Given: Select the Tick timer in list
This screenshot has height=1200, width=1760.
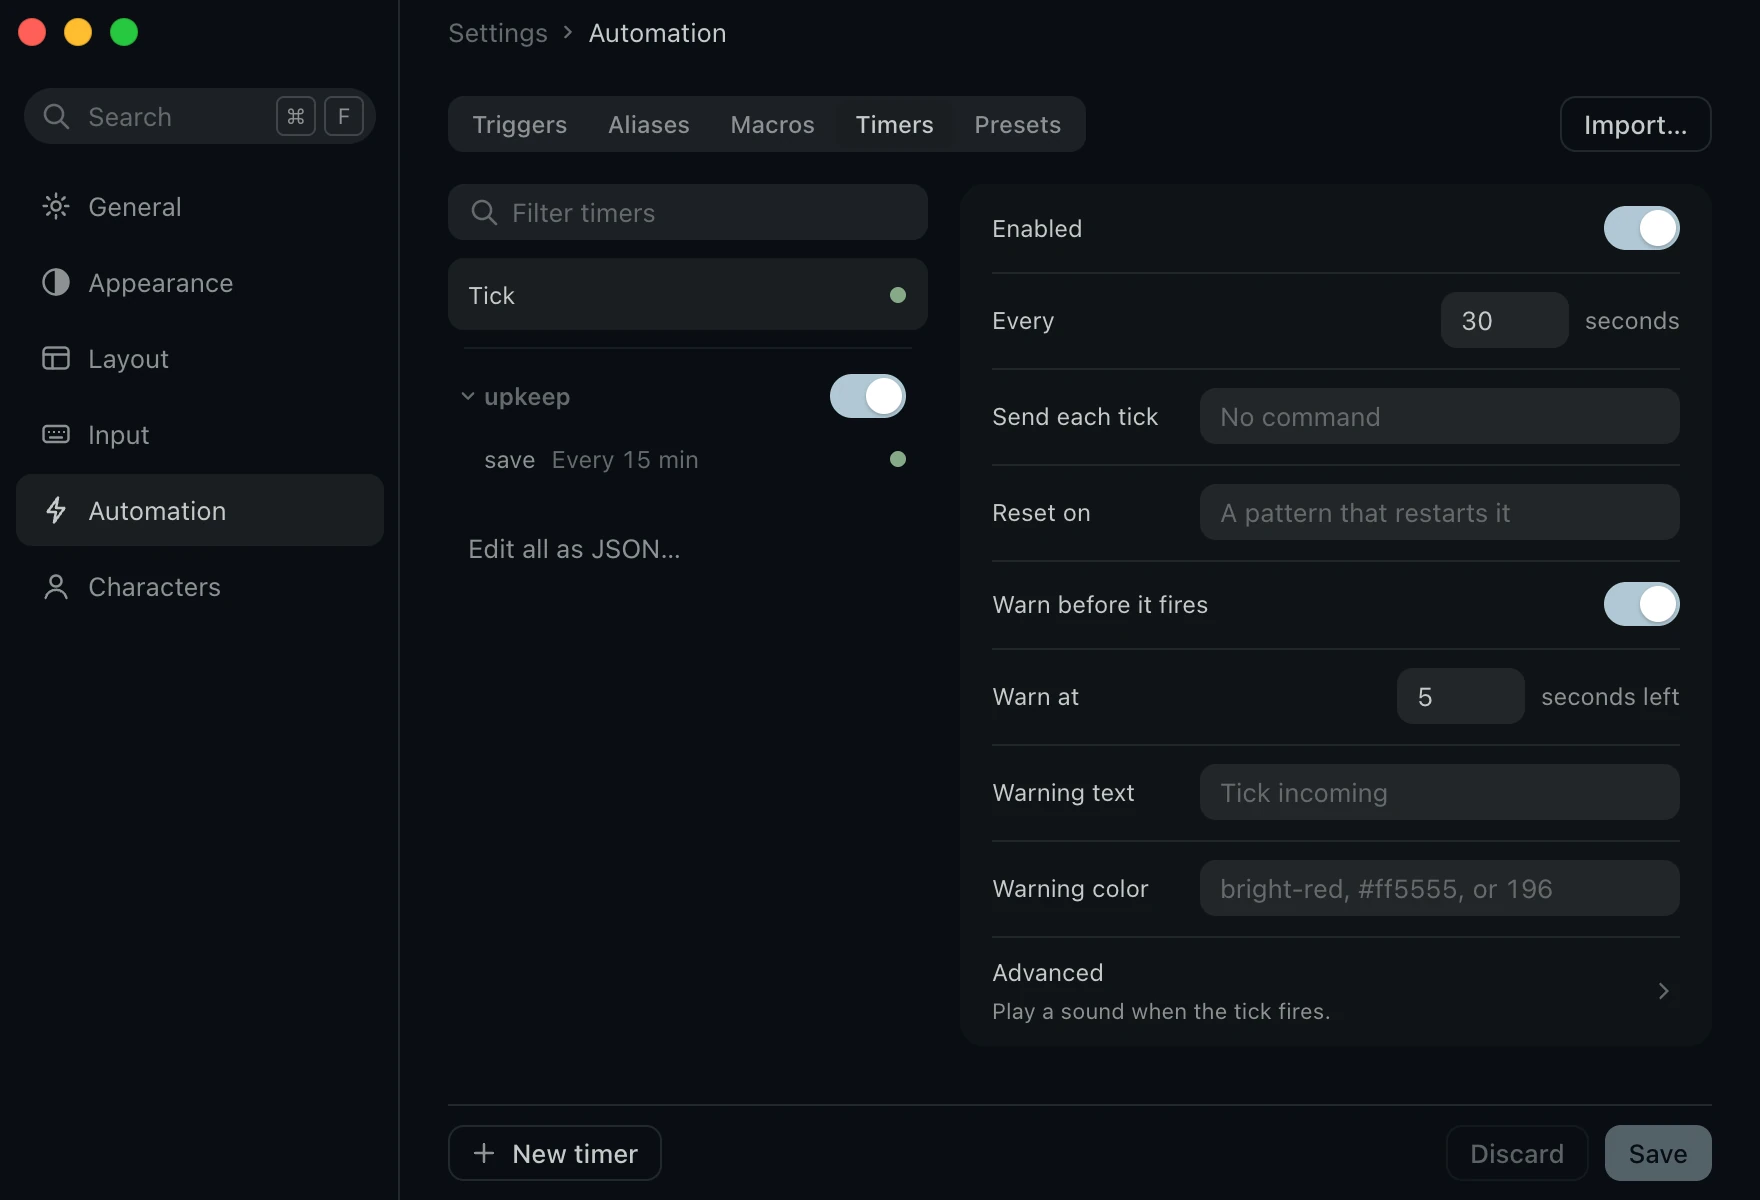Looking at the screenshot, I should click(x=688, y=295).
